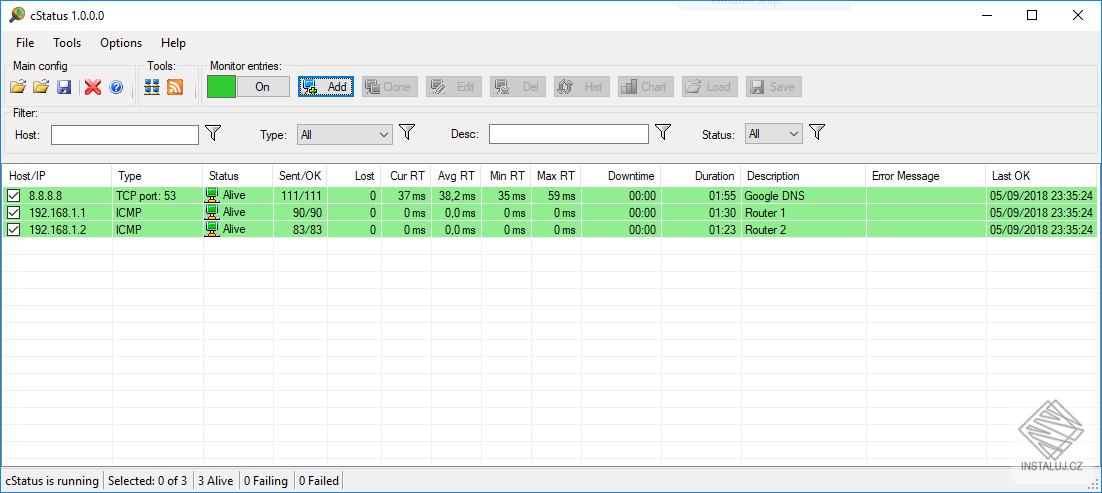The width and height of the screenshot is (1102, 493).
Task: Select the Router 2 description cell
Action: pos(803,229)
